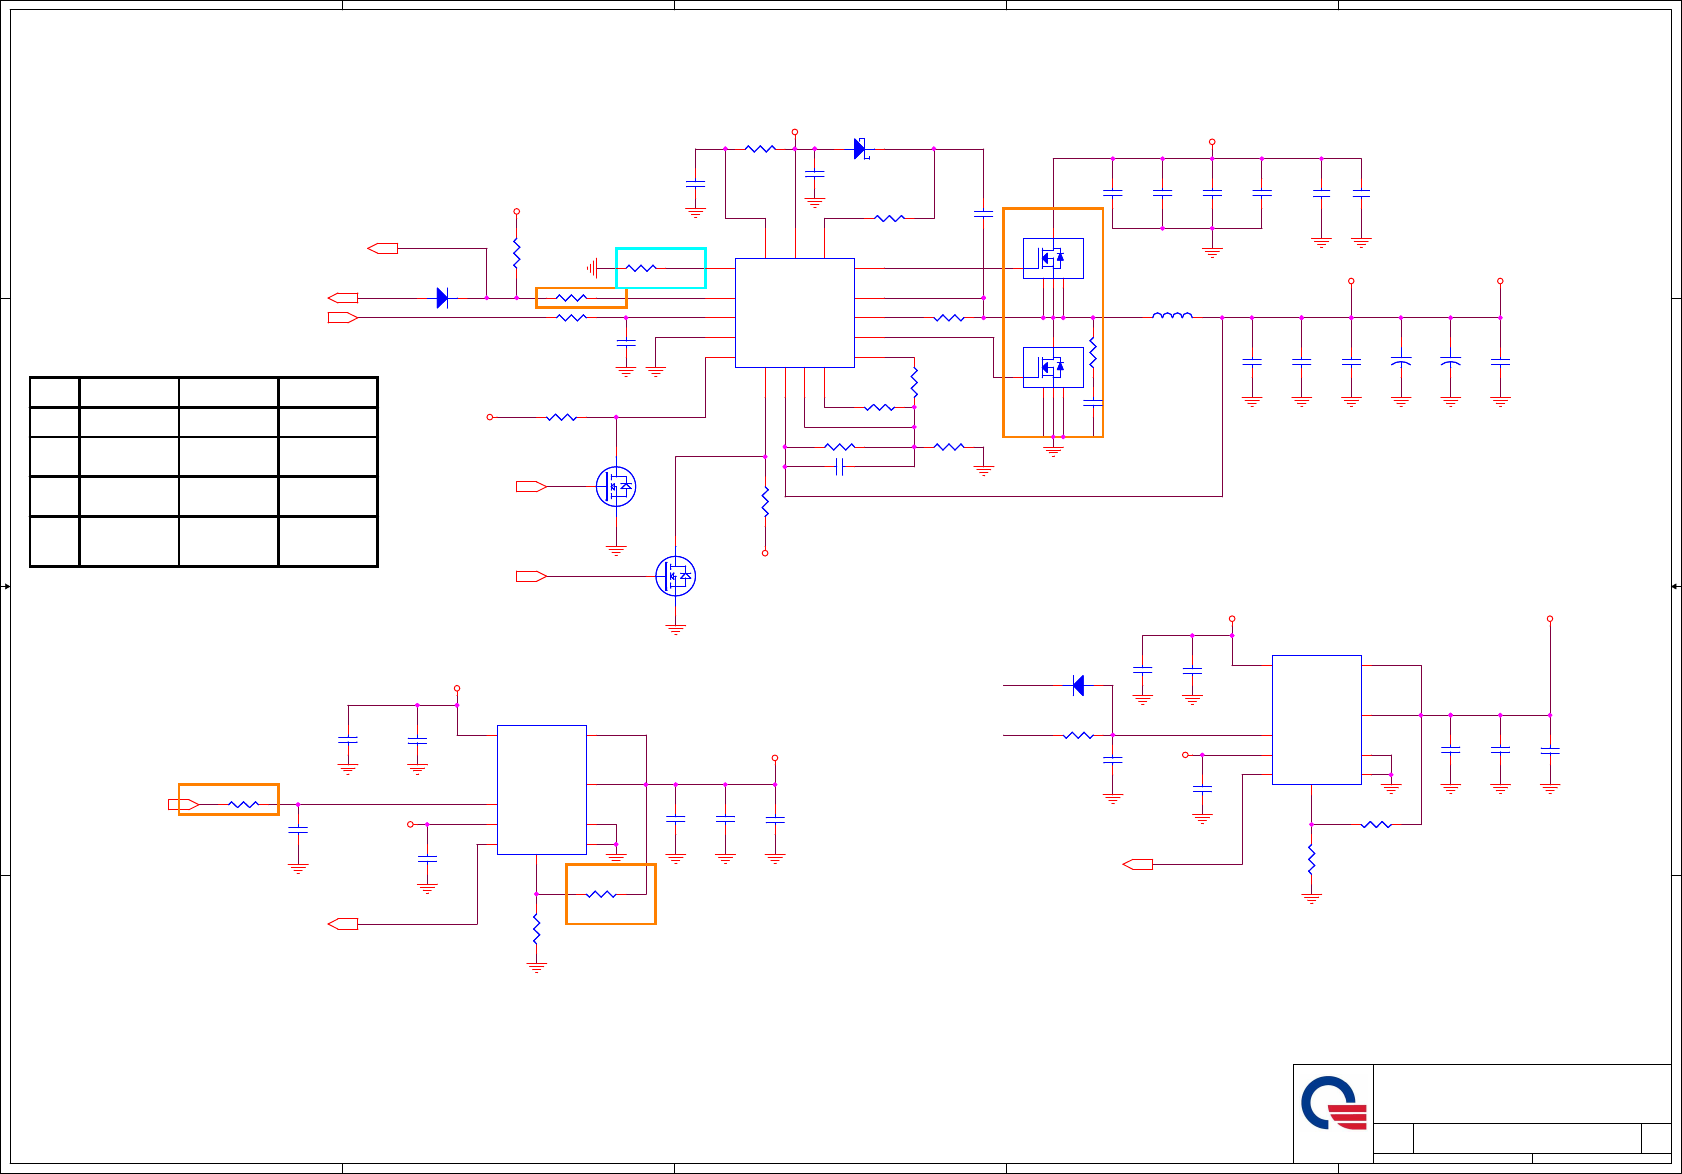Select the diode beside the left output port
The width and height of the screenshot is (1682, 1174).
(x=443, y=298)
